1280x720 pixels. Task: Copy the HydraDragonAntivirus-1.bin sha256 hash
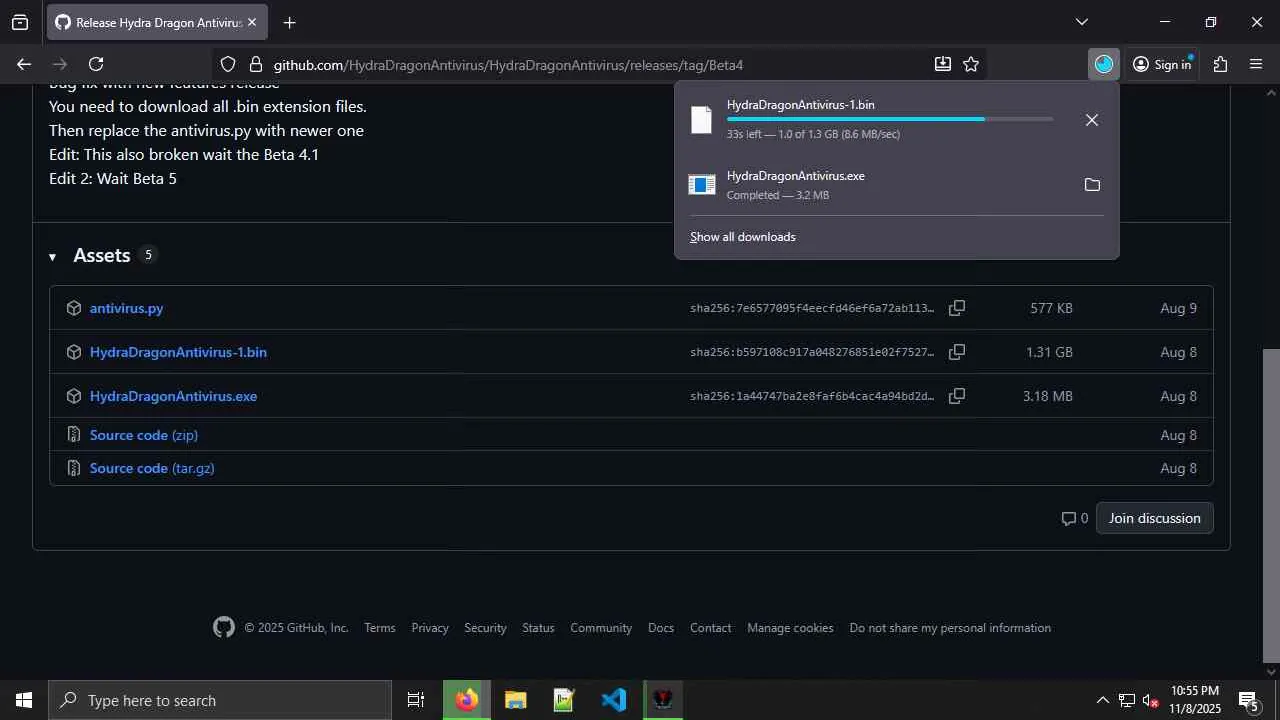[957, 352]
